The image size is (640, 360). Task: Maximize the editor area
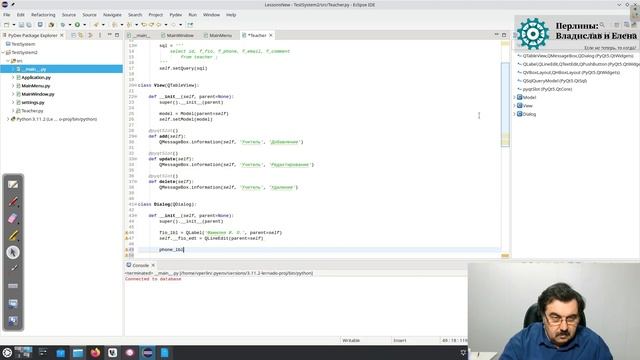pos(504,35)
